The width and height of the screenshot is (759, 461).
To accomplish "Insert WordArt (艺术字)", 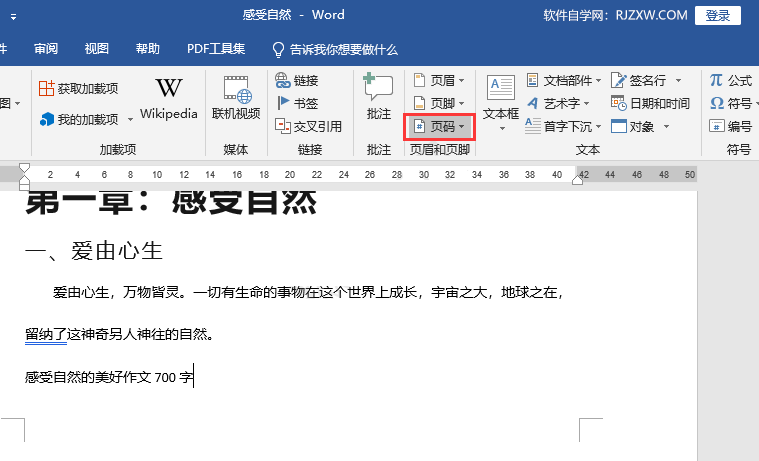I will [x=558, y=103].
